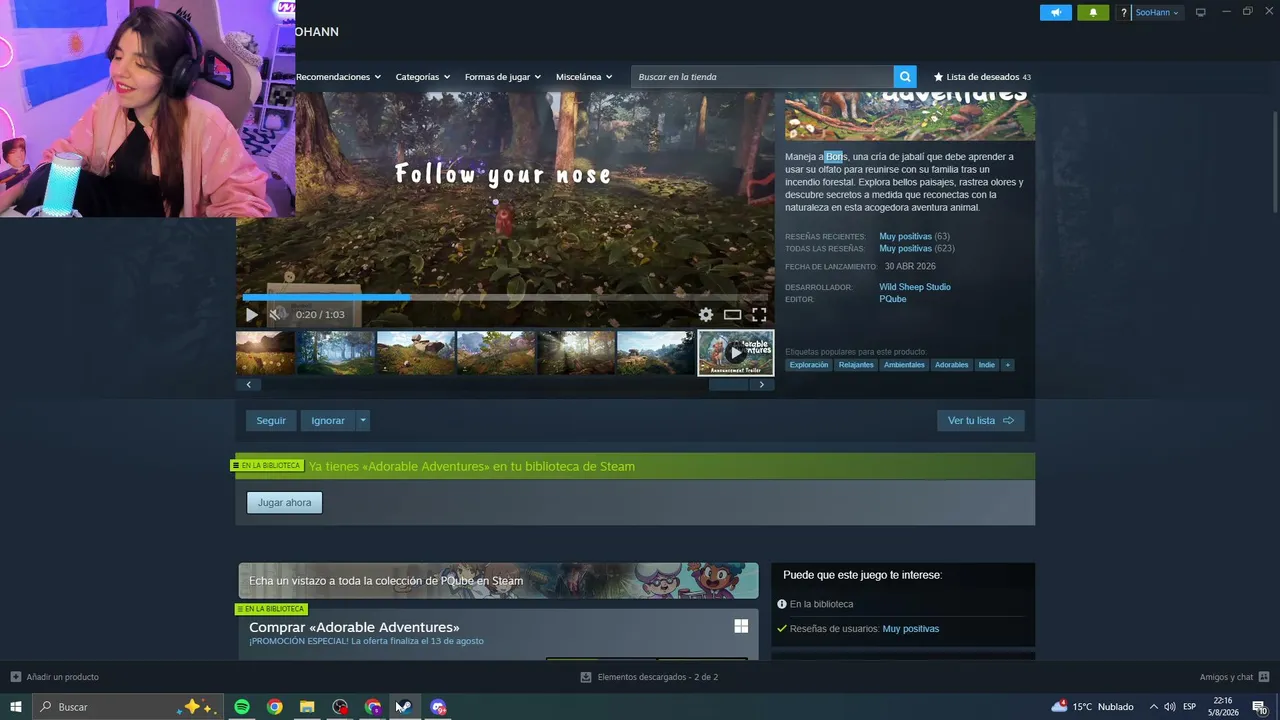Open File Explorer from the taskbar
The height and width of the screenshot is (720, 1280).
click(307, 707)
